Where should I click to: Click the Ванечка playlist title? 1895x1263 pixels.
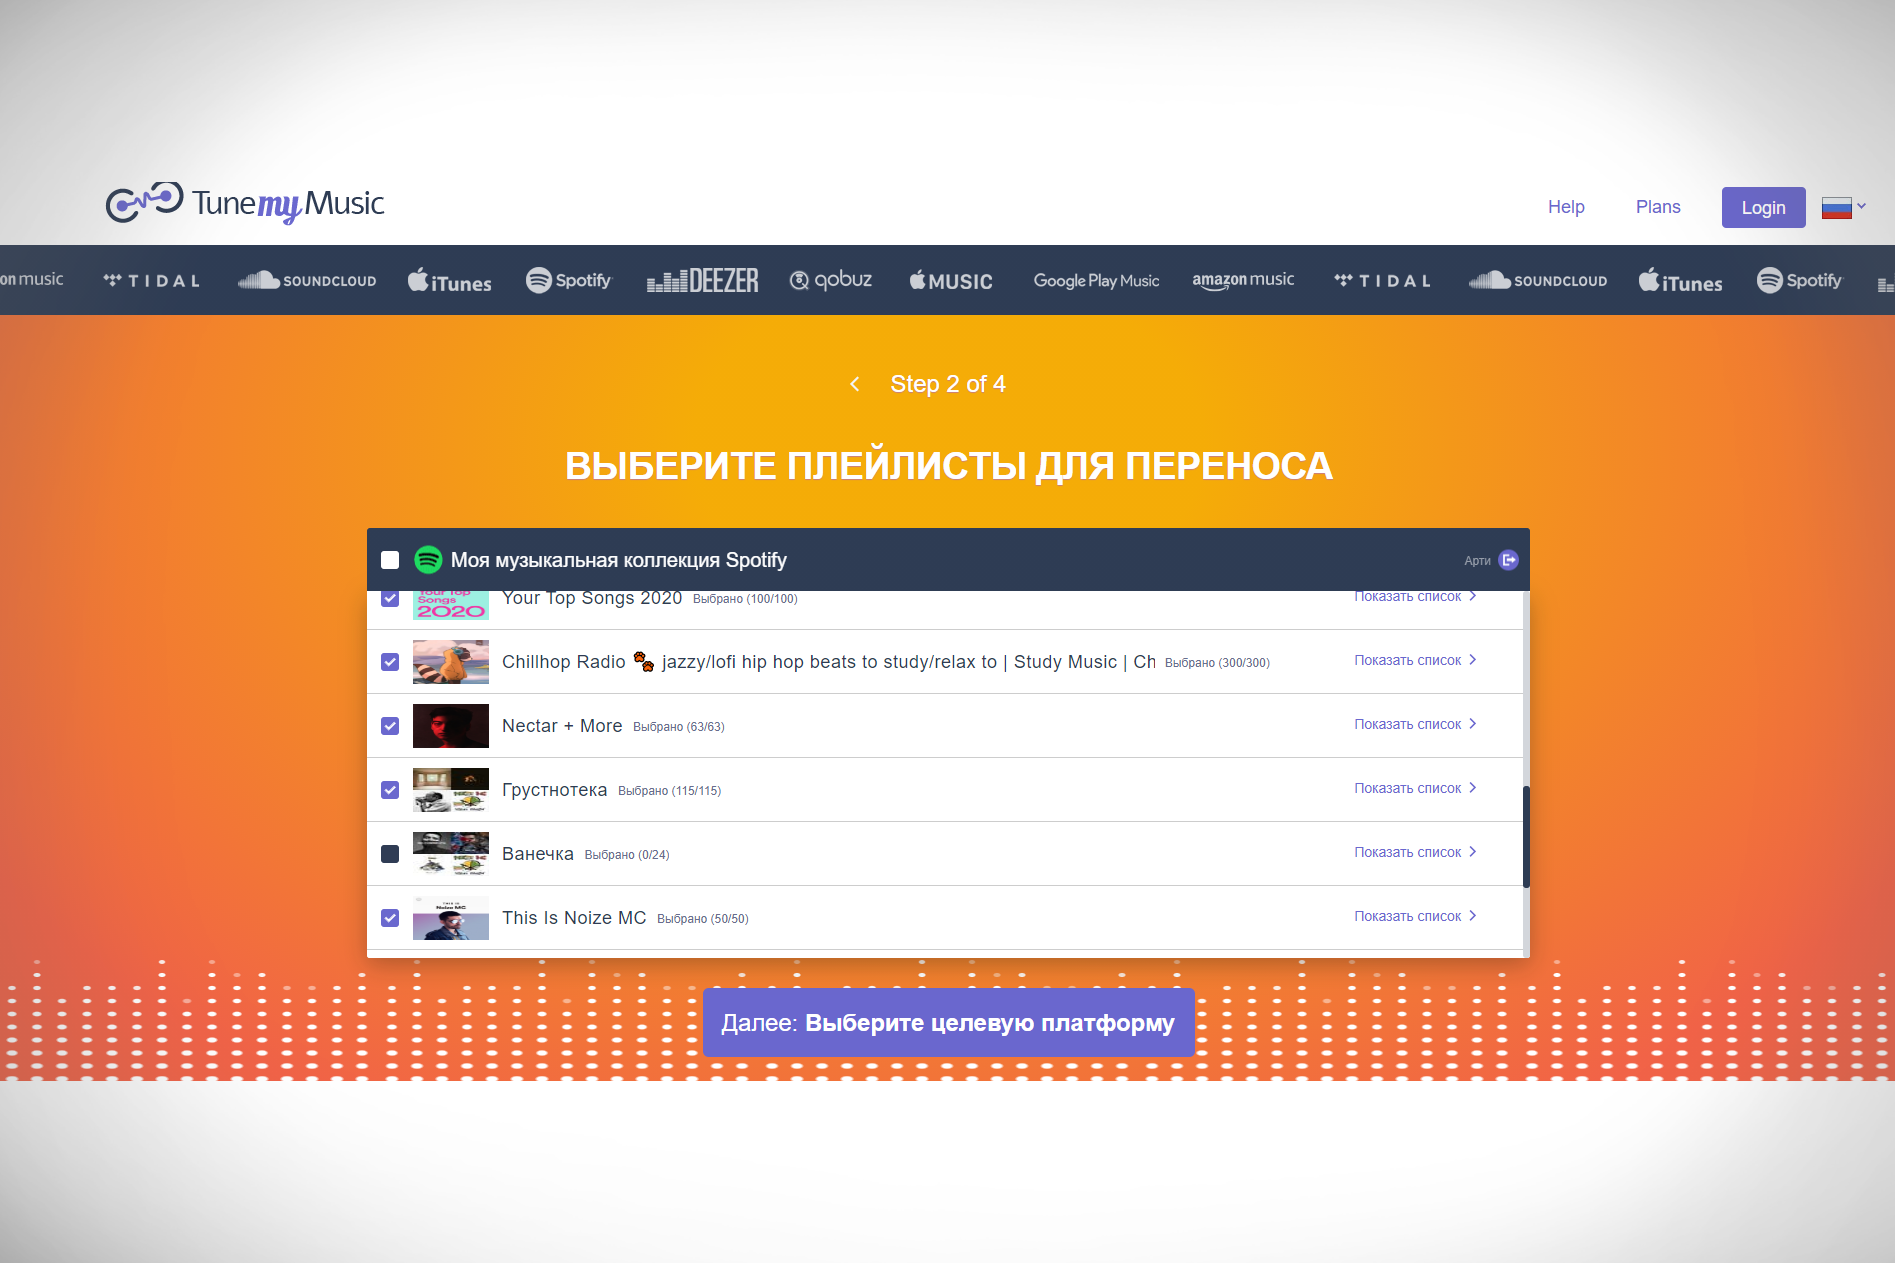click(x=538, y=854)
